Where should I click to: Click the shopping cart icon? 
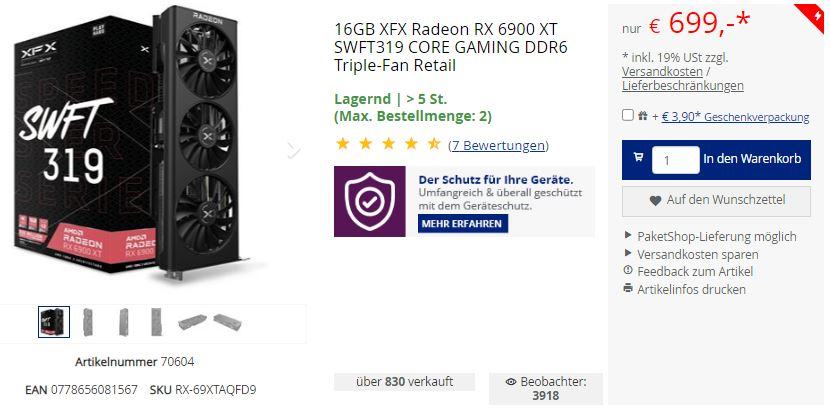click(638, 157)
